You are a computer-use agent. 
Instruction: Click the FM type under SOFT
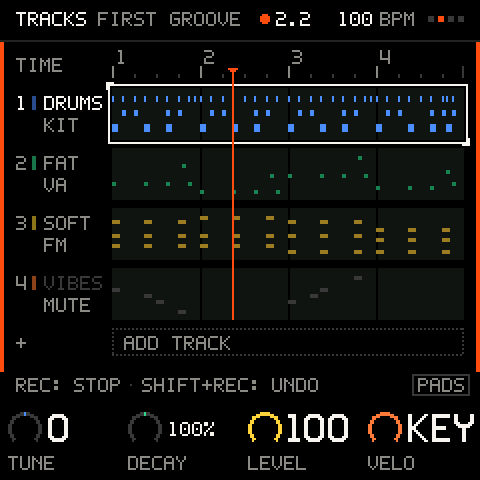[x=55, y=245]
